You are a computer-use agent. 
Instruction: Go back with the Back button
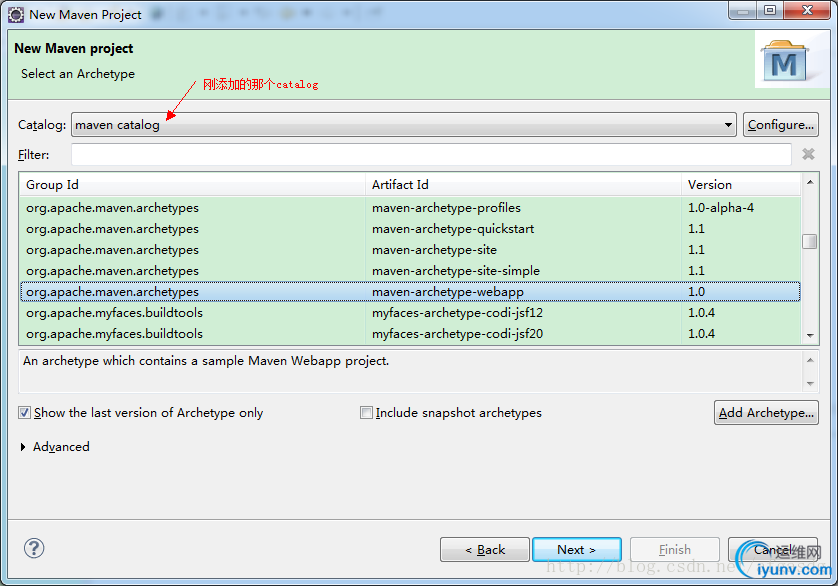click(485, 550)
